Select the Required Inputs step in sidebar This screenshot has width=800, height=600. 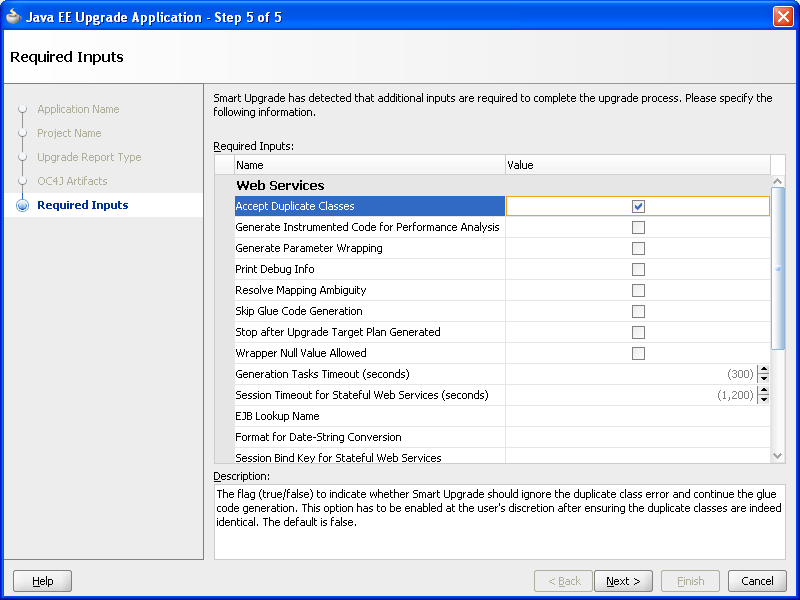click(x=83, y=205)
